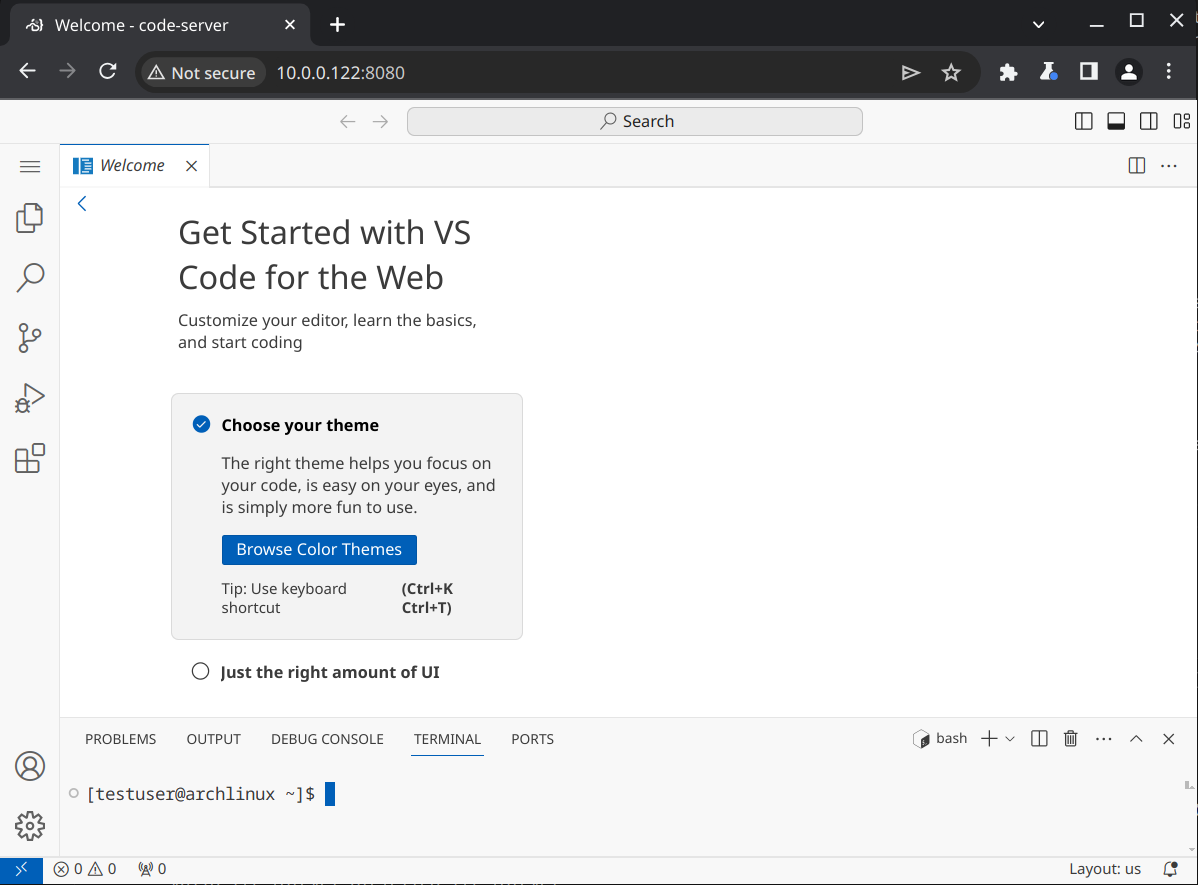
Task: Open terminal panel More Actions ellipsis
Action: pyautogui.click(x=1103, y=738)
